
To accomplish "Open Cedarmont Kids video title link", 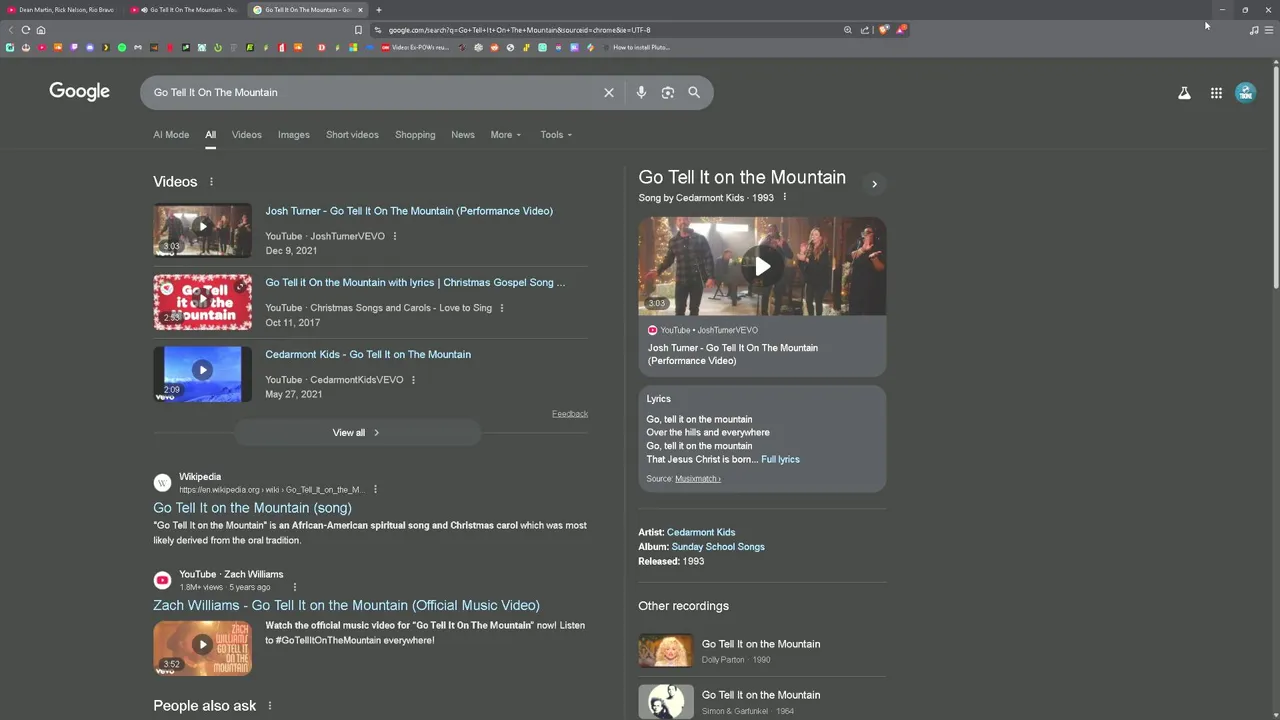I will [368, 355].
